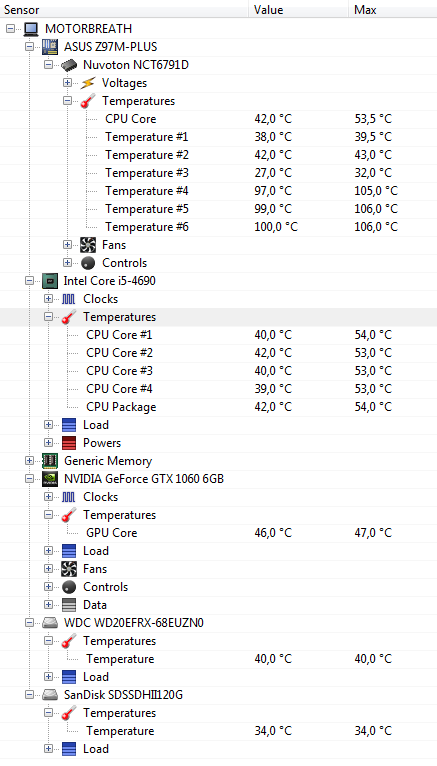Select the Temperature #6 row
Viewport: 437px width, 766px height.
[x=218, y=227]
